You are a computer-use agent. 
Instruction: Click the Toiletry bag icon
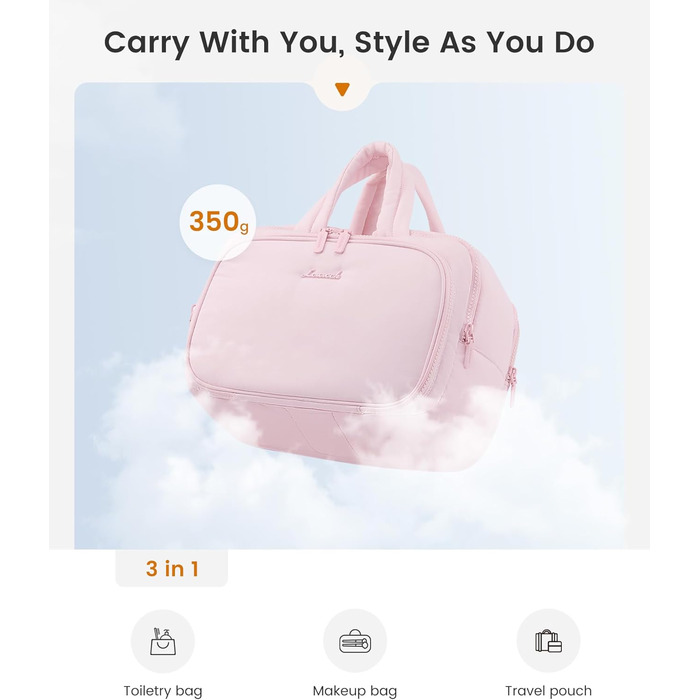163,641
